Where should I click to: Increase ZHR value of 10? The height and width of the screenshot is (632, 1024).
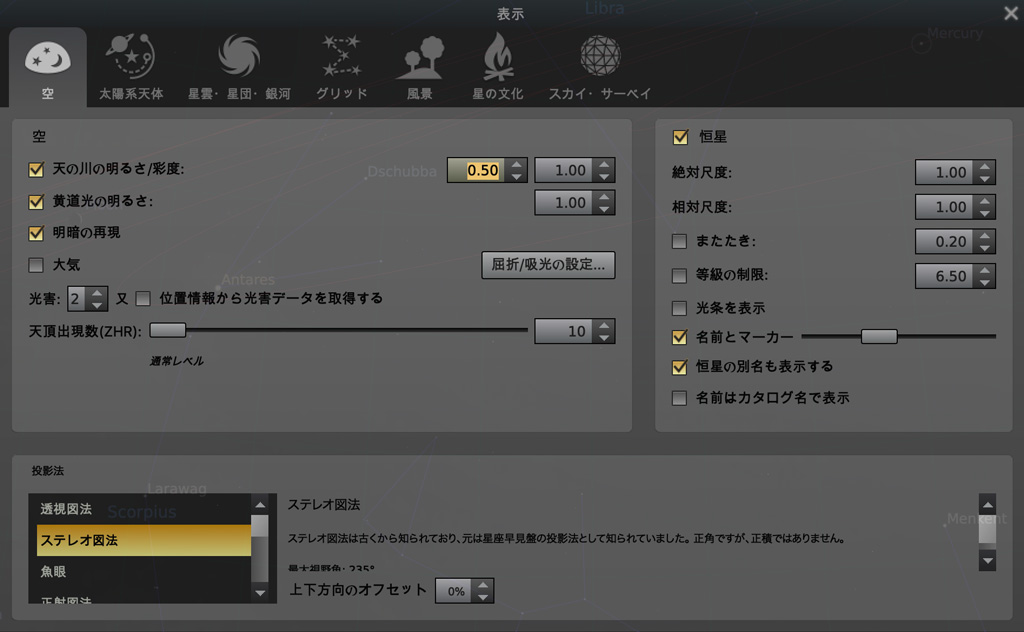click(604, 325)
